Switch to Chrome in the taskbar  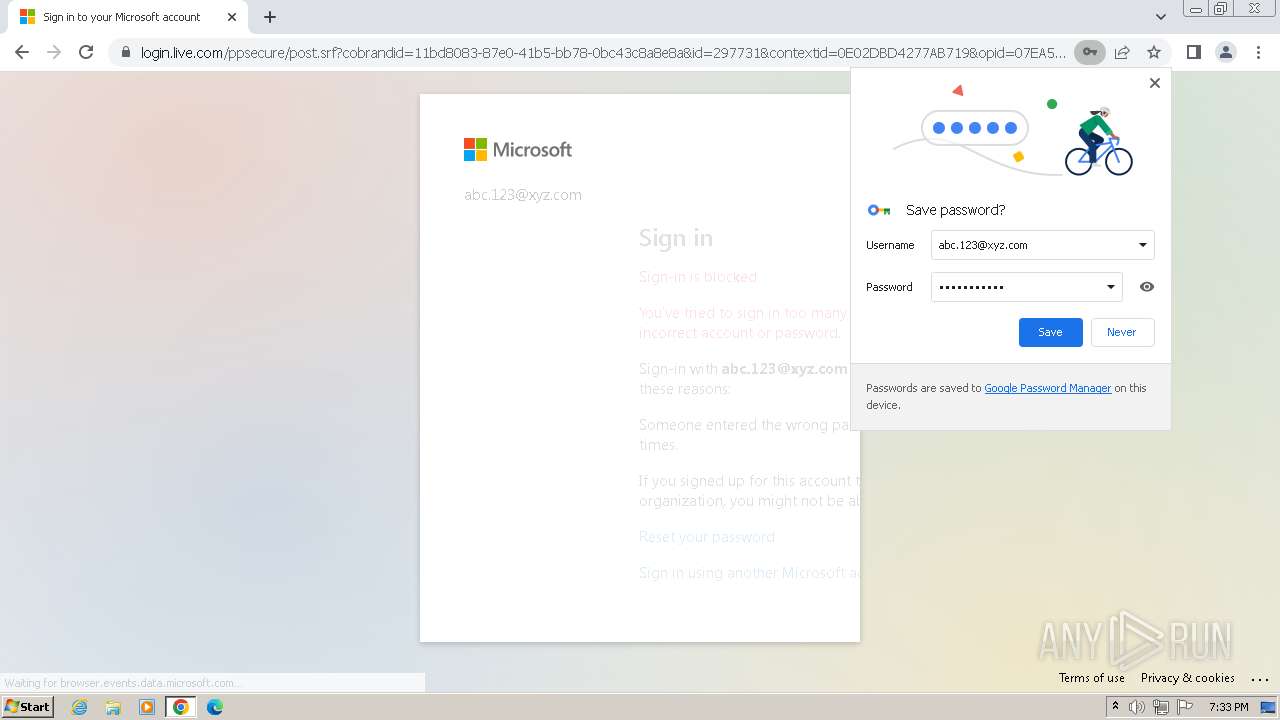click(181, 707)
